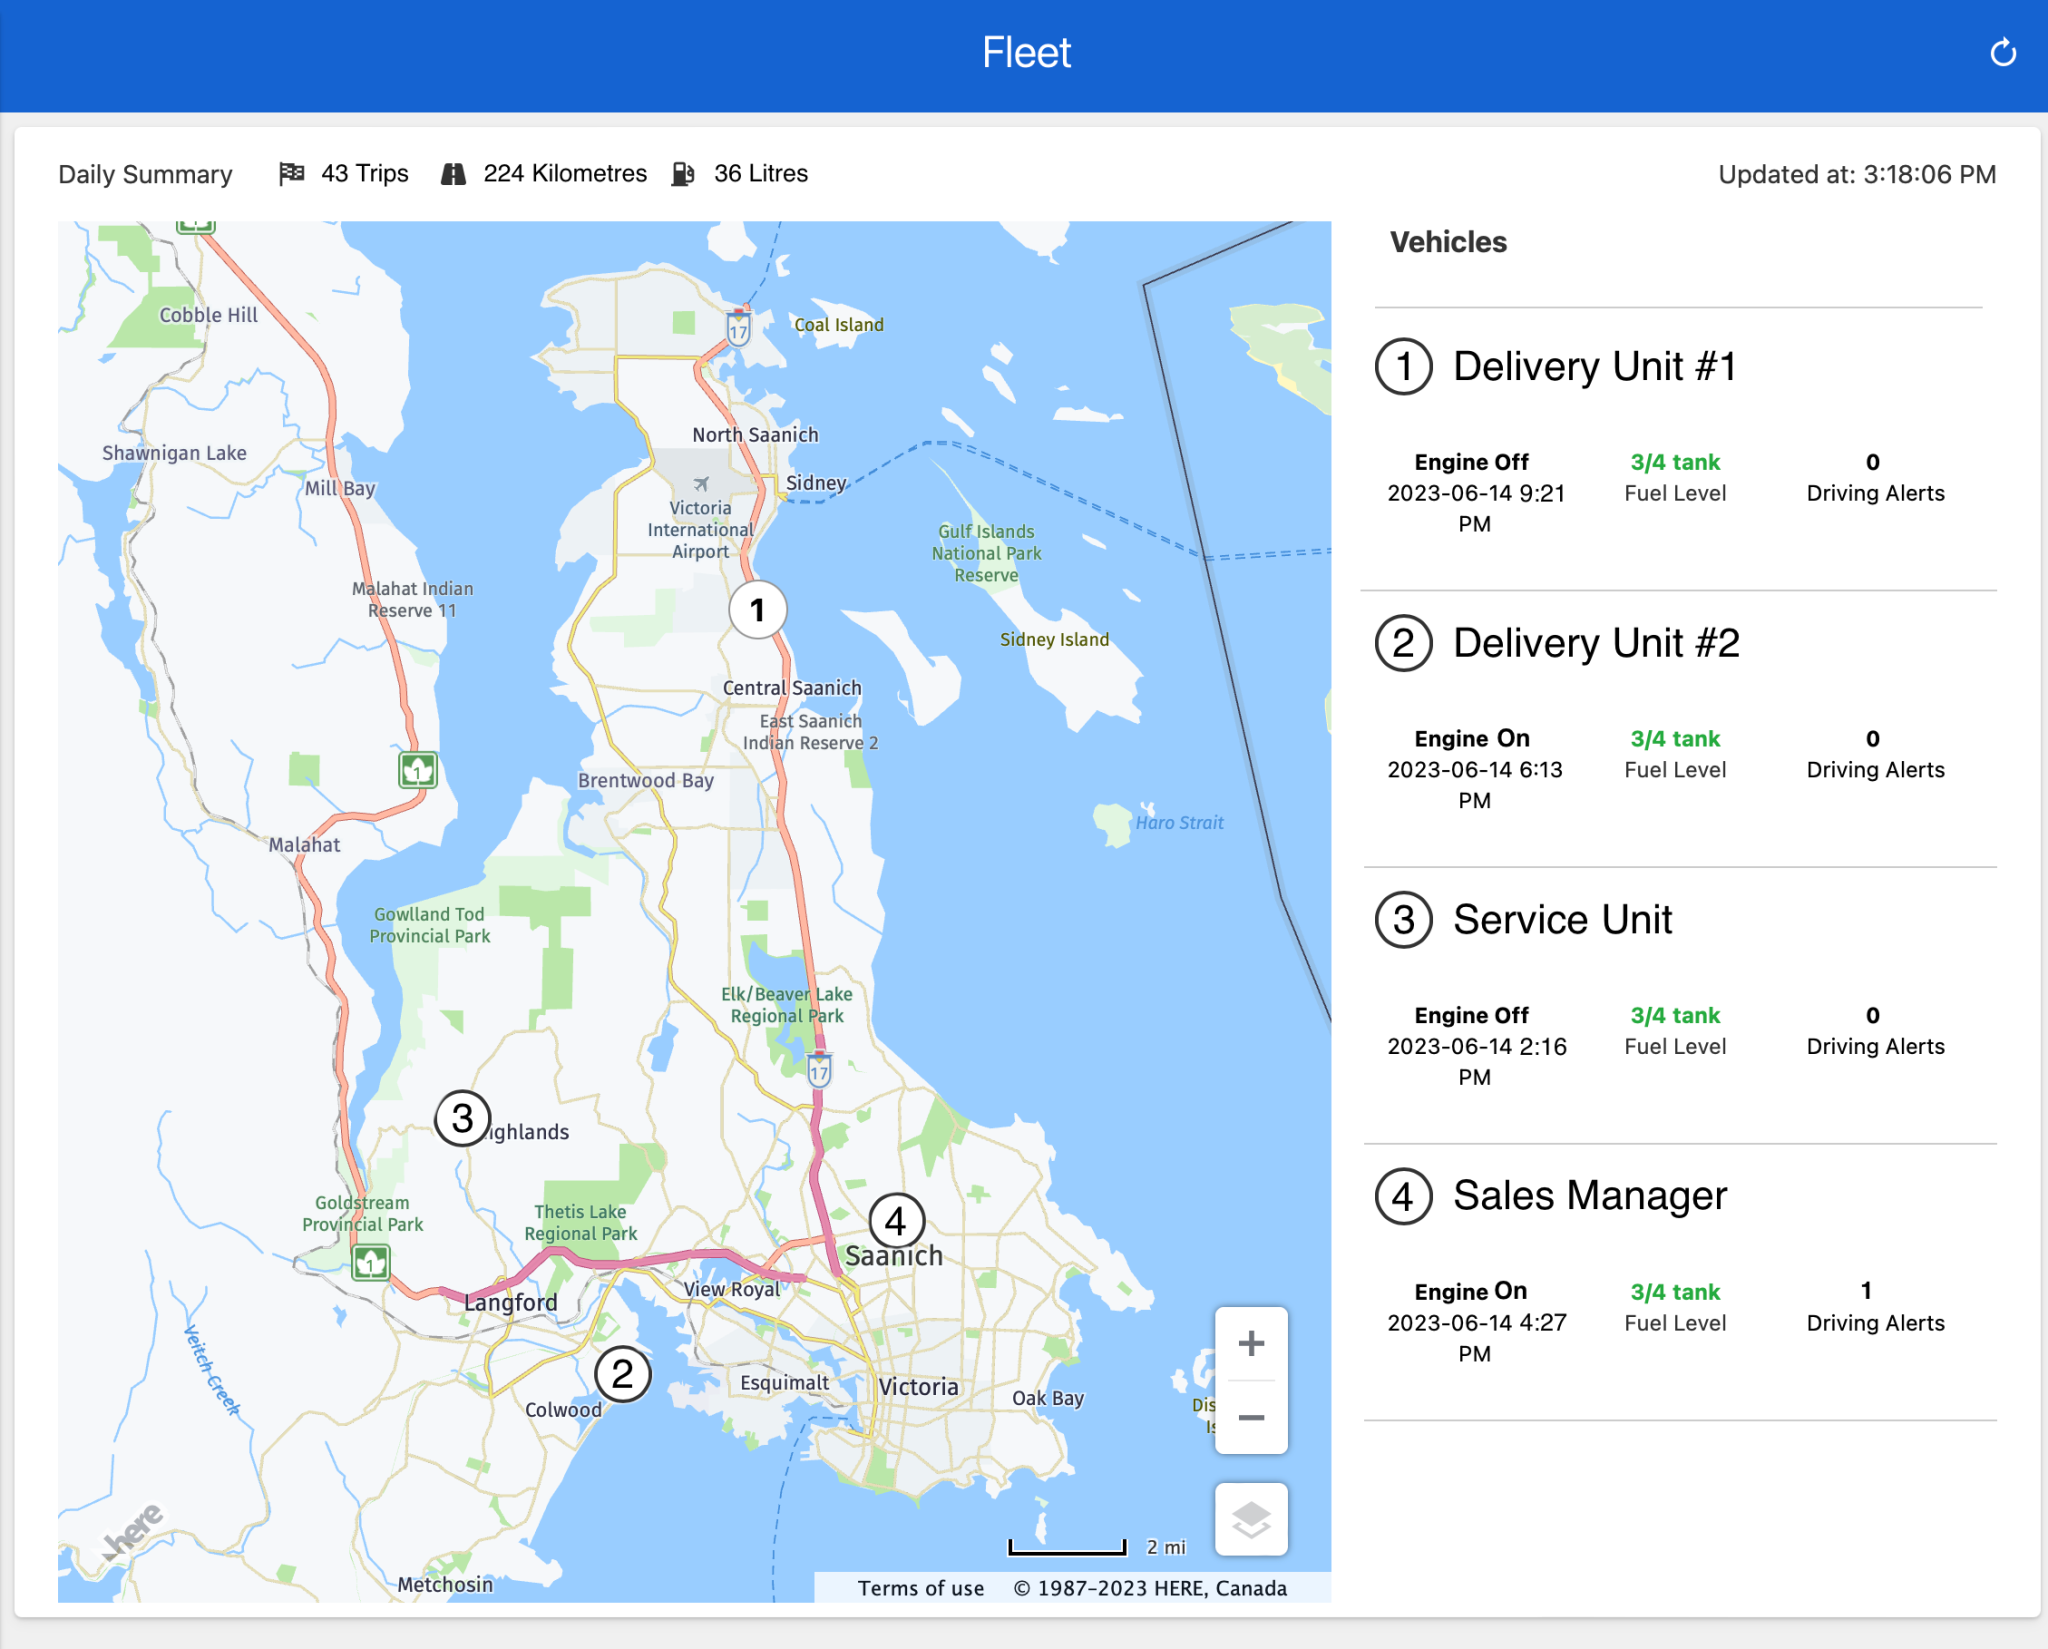This screenshot has height=1649, width=2048.
Task: Click the refresh icon in the Fleet header
Action: [x=2003, y=52]
